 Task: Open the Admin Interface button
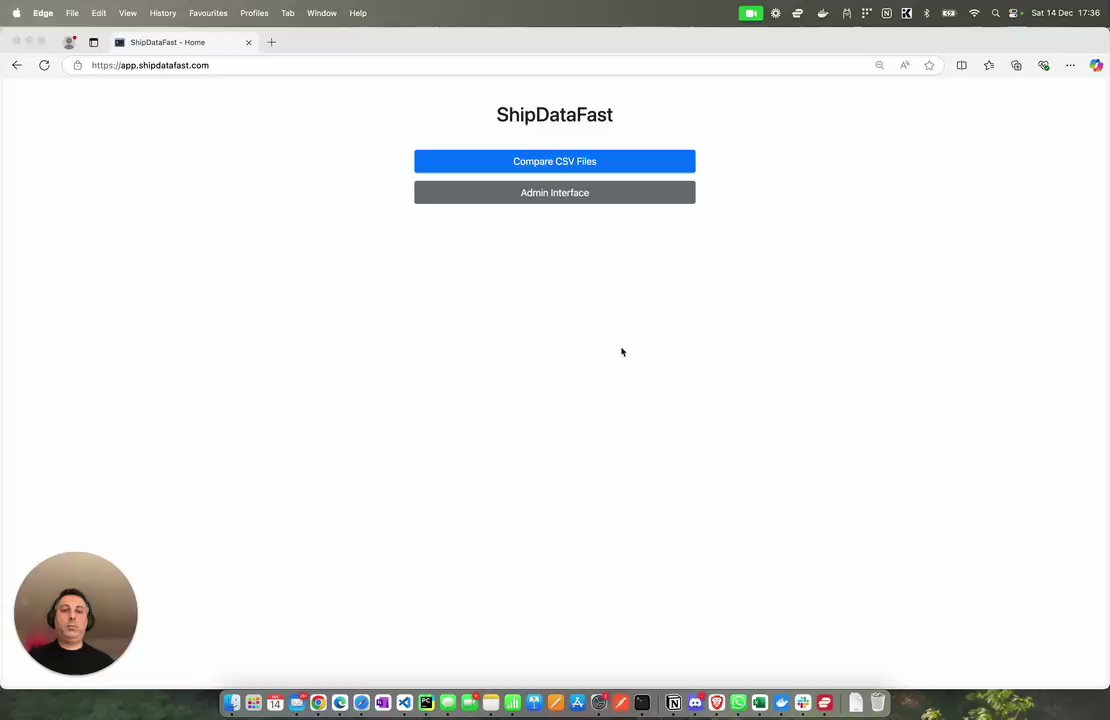pyautogui.click(x=554, y=193)
